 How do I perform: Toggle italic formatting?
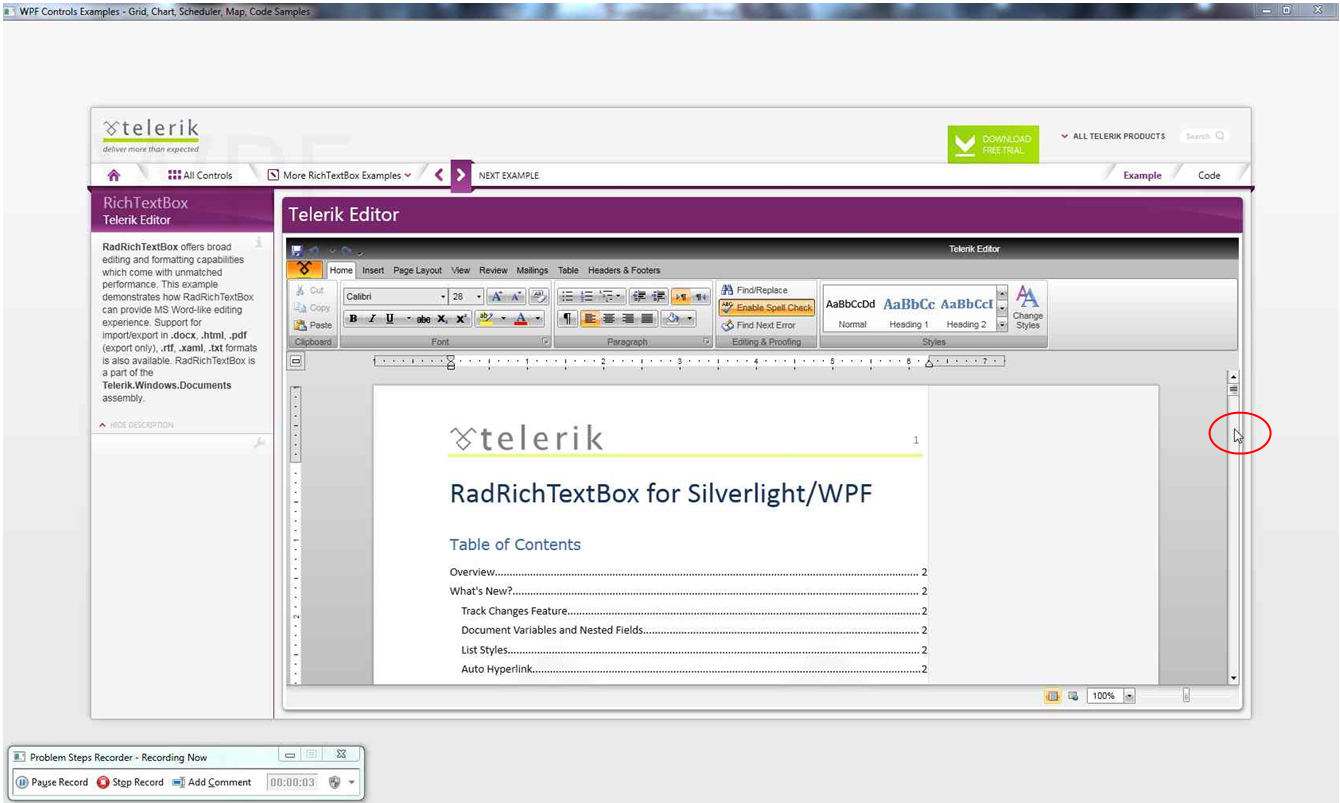[371, 319]
